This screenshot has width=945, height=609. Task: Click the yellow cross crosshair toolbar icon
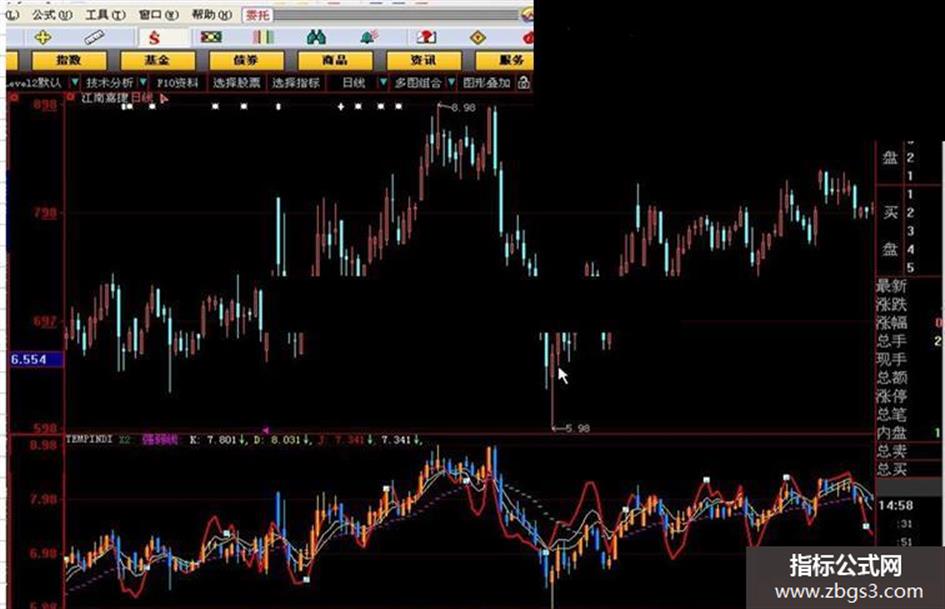(x=43, y=38)
